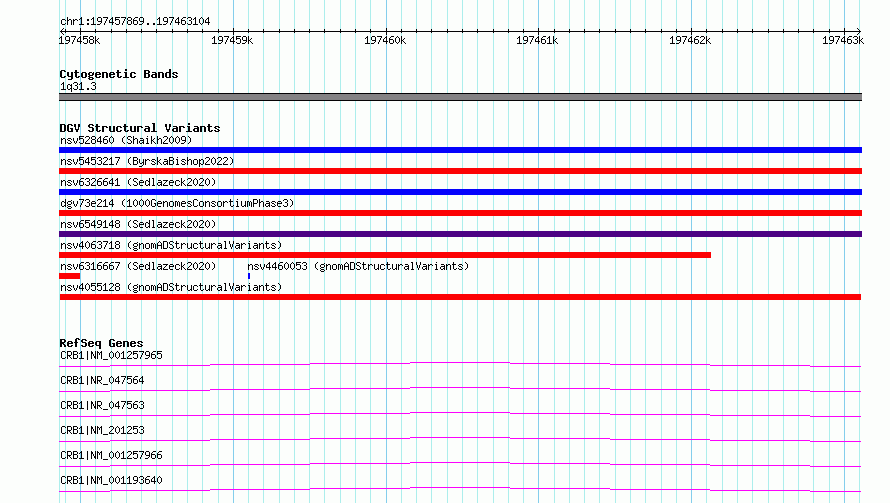Click the DGV Structural Variants track title

(140, 128)
